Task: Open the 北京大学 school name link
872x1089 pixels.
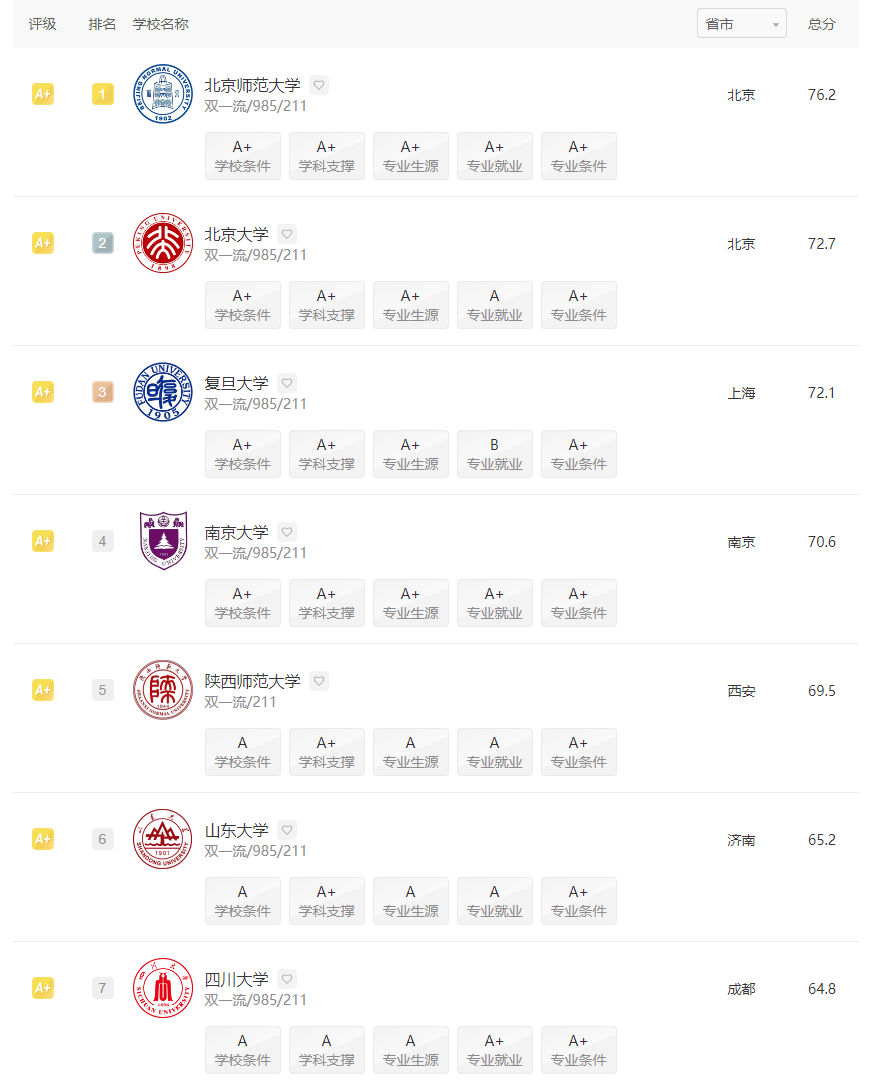Action: [x=236, y=235]
